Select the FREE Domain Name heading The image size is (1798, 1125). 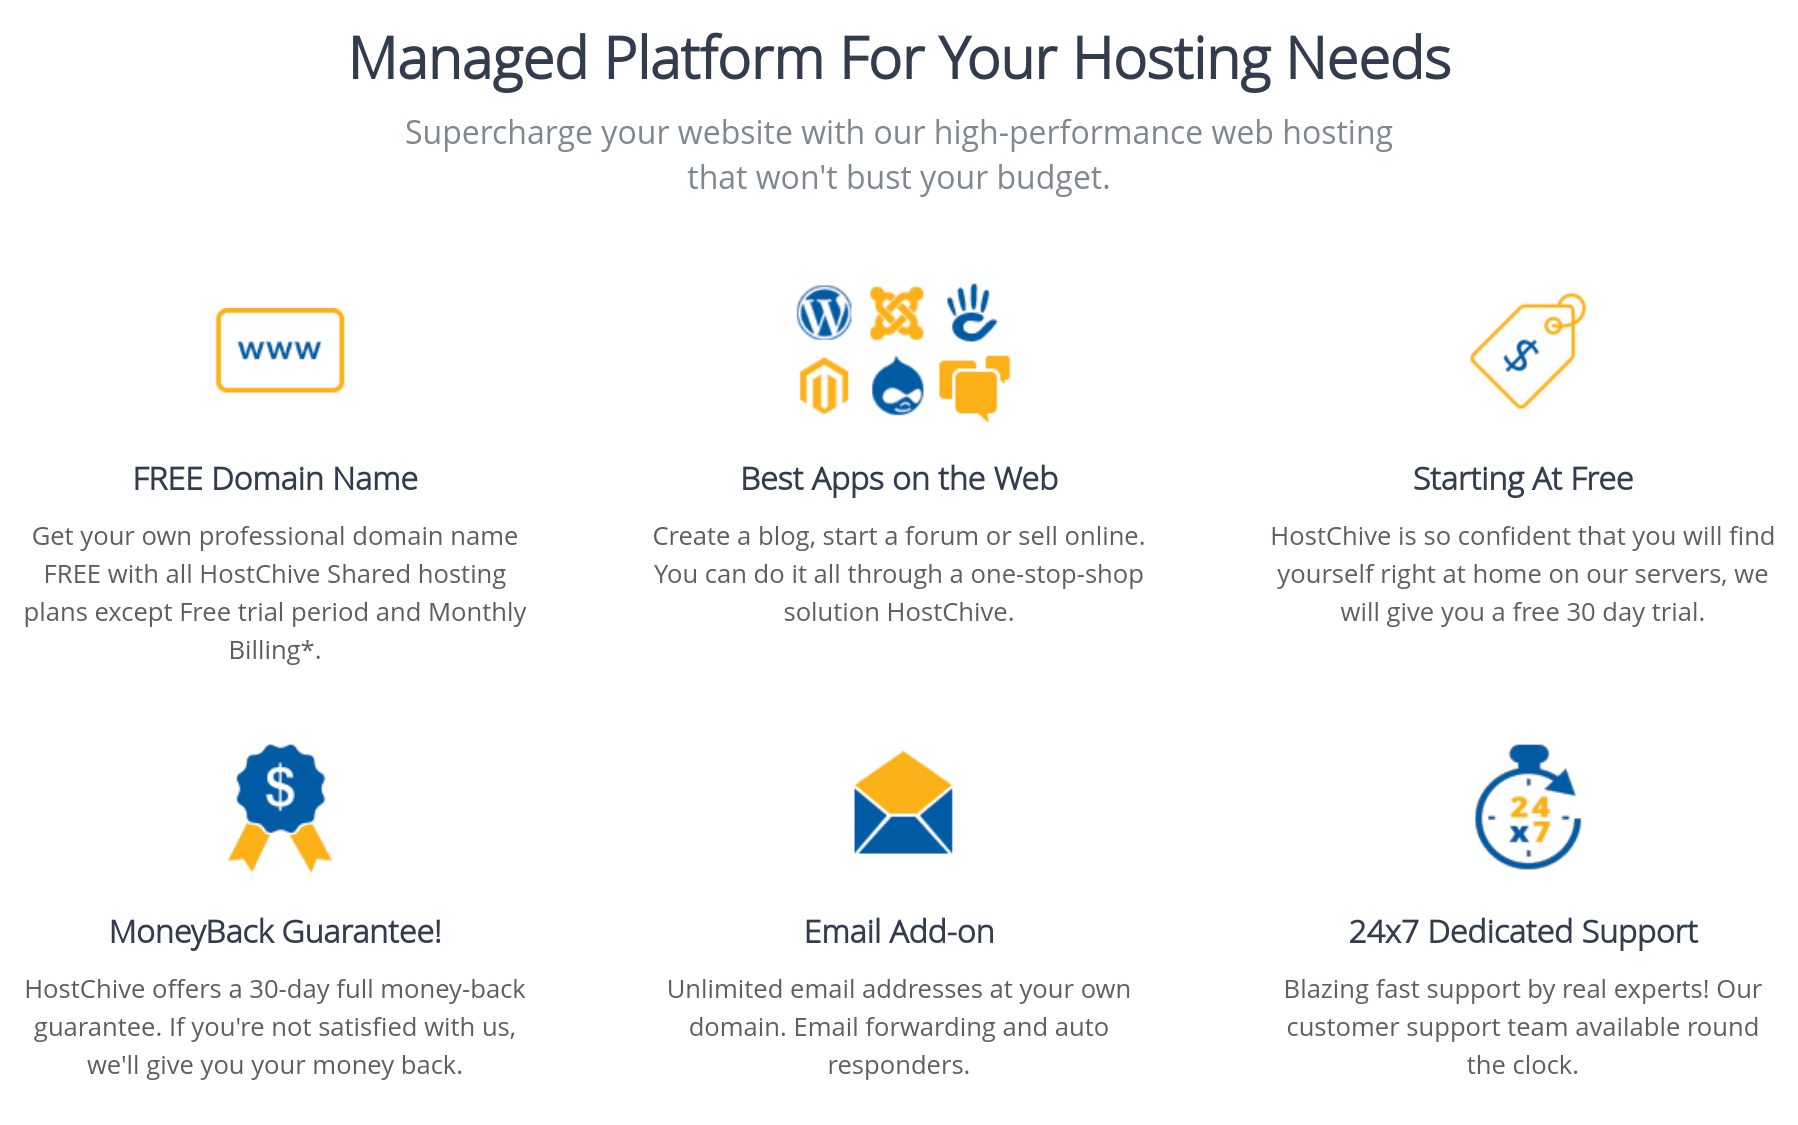[x=275, y=479]
